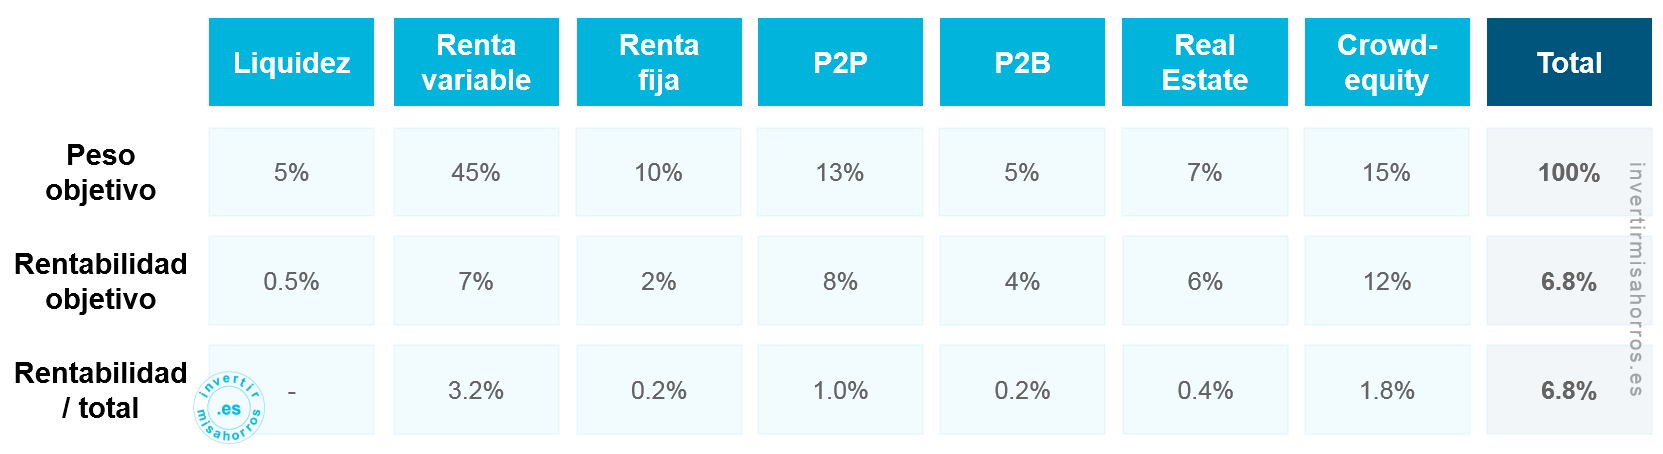The width and height of the screenshot is (1663, 454).
Task: Click the invertirmisahorros.es round logo
Action: [229, 407]
